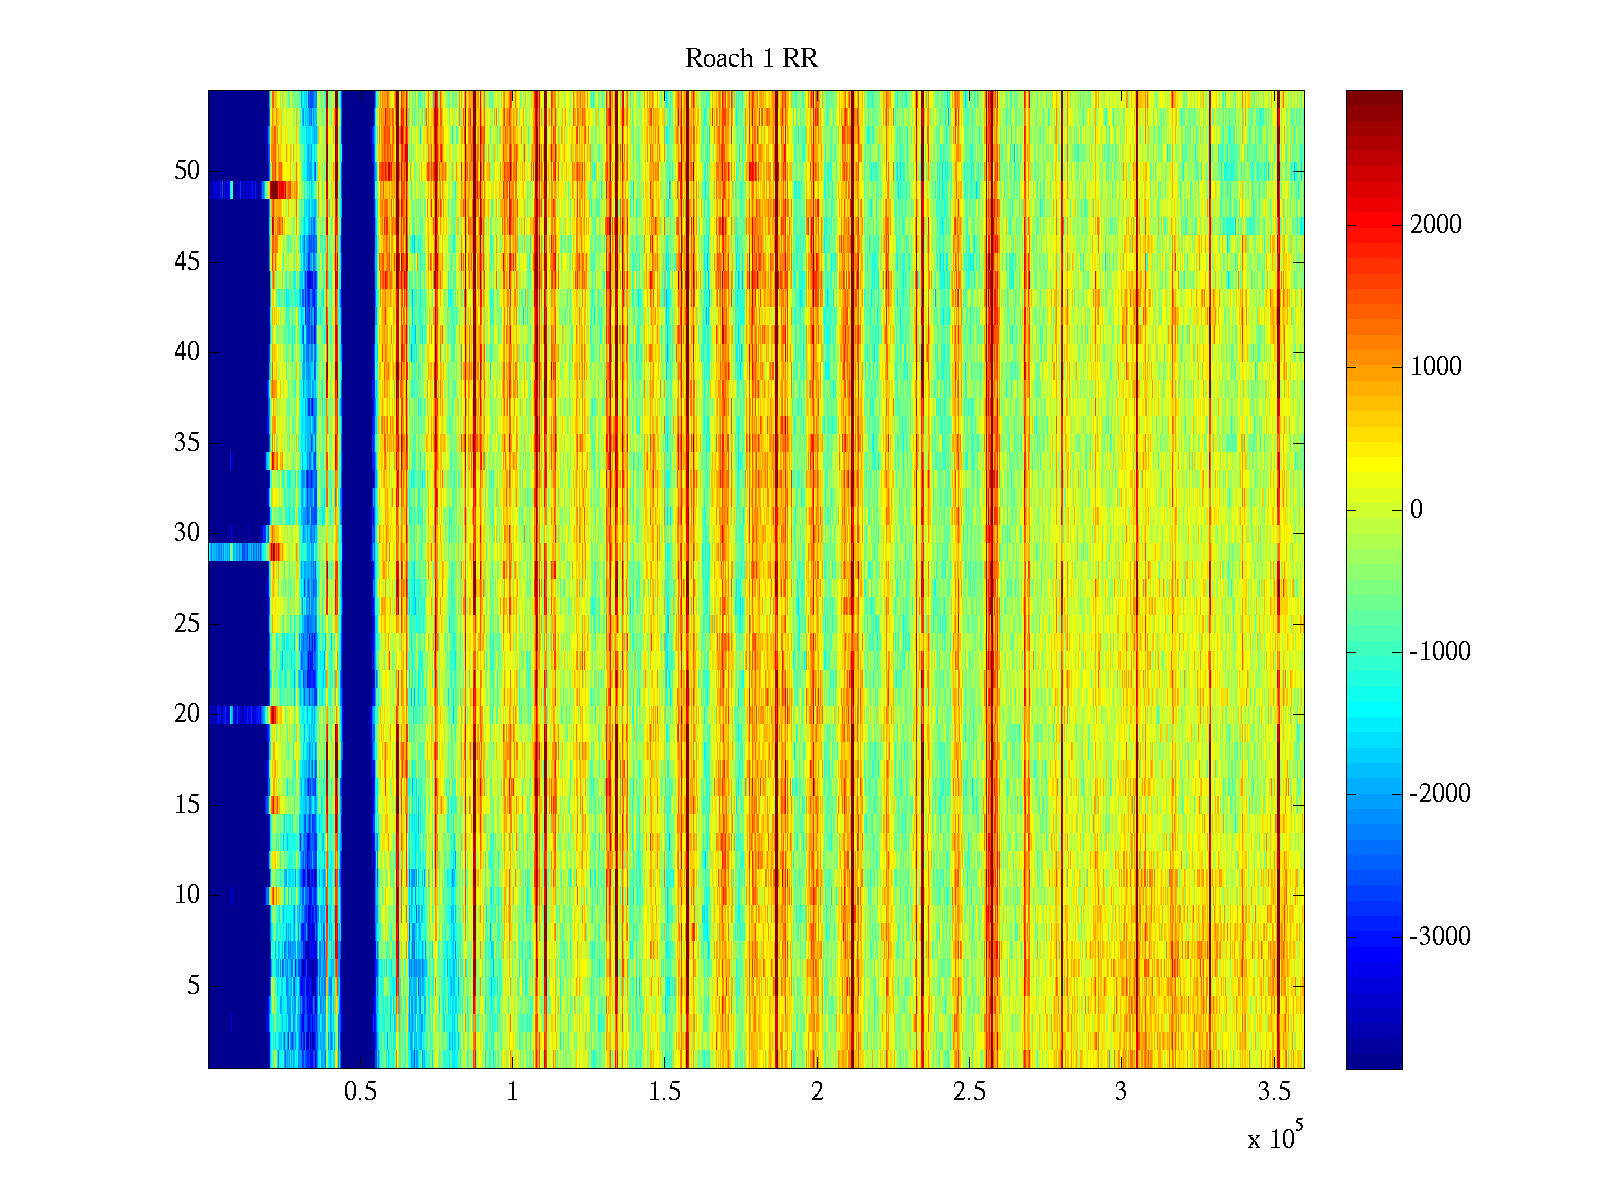Click the x-axis tick label 0.5
The height and width of the screenshot is (1200, 1600).
pyautogui.click(x=360, y=1092)
